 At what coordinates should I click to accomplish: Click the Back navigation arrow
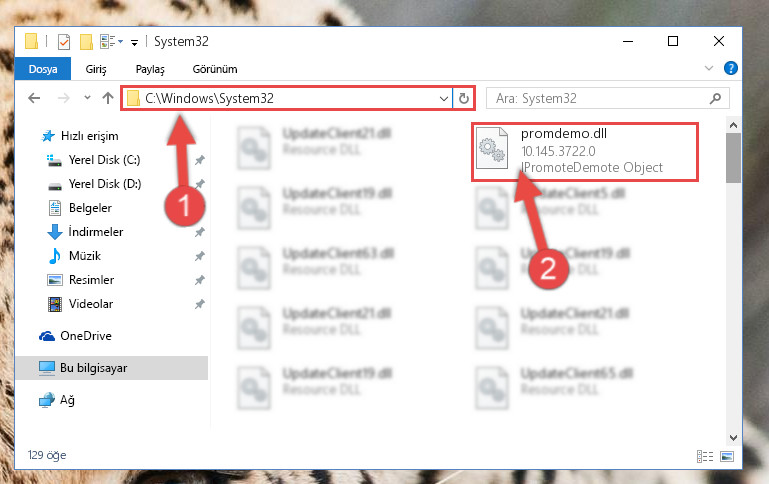[34, 98]
